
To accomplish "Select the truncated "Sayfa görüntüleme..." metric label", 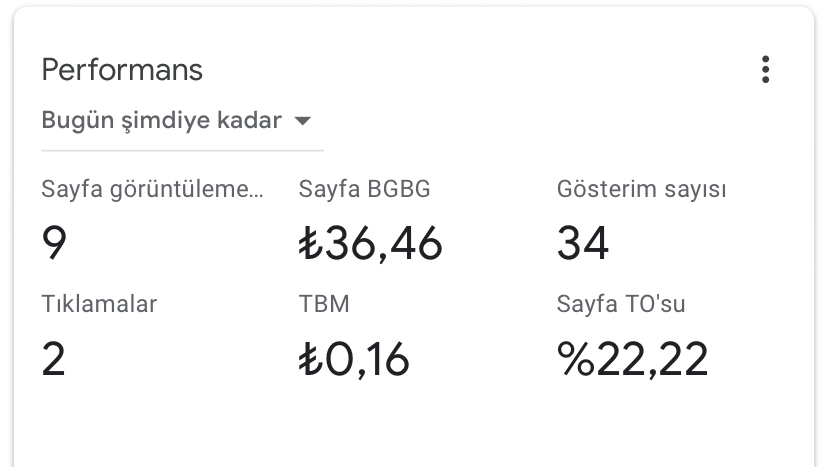I will [x=153, y=189].
